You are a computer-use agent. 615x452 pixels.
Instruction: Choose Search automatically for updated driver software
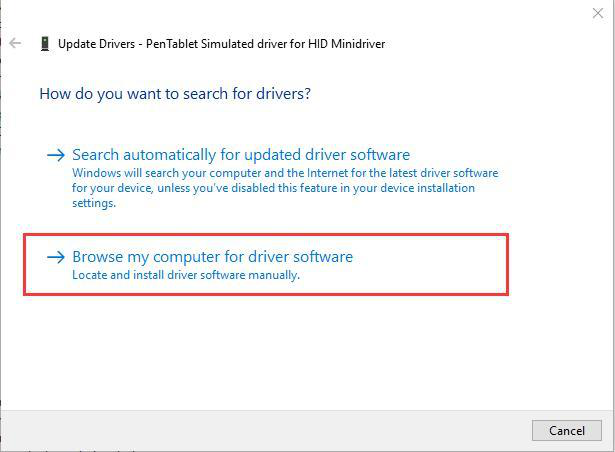[x=241, y=155]
